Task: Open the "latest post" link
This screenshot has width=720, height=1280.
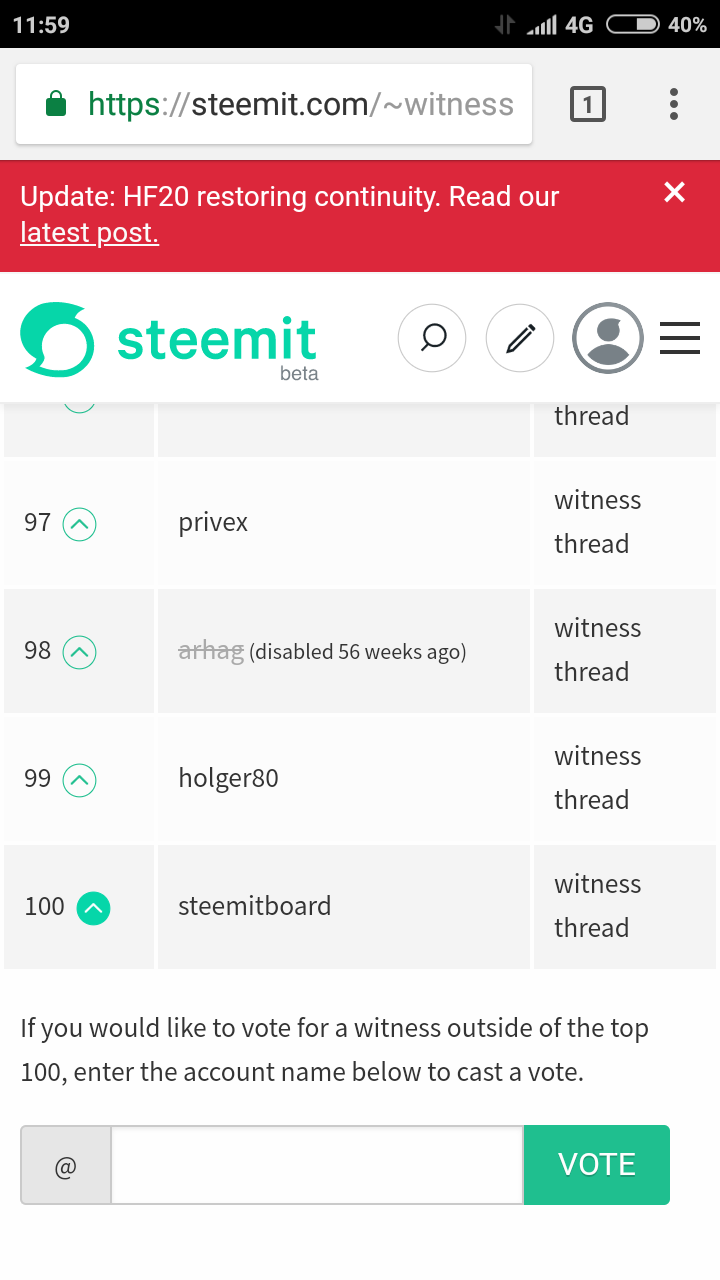Action: pyautogui.click(x=89, y=233)
